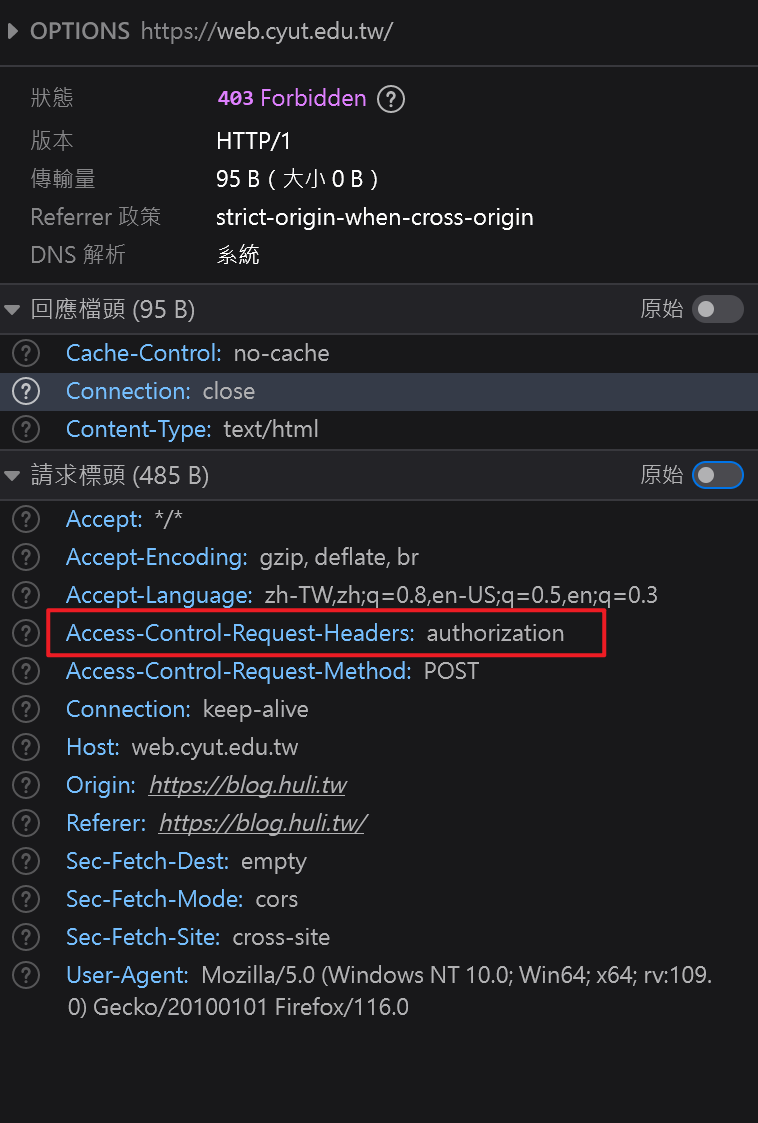
Task: Click the question mark beside Access-Control-Request-Headers
Action: (x=25, y=633)
